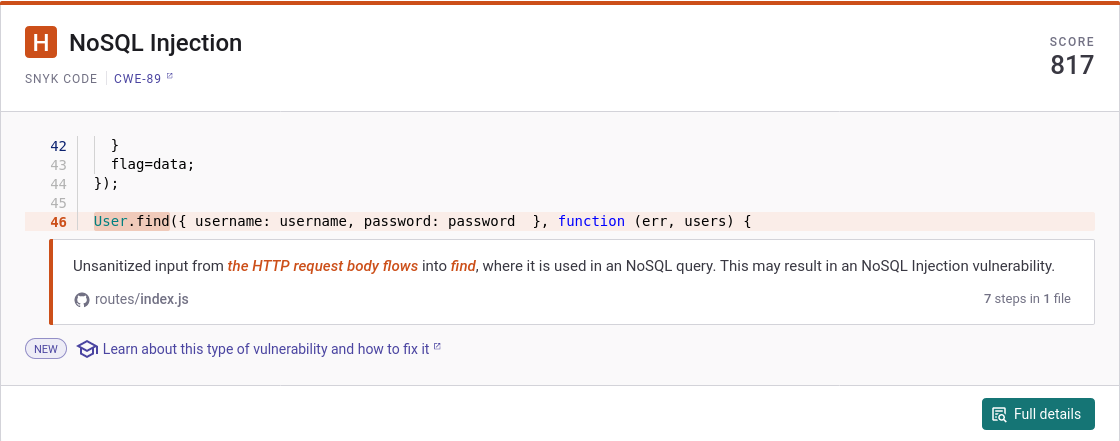Click line number 46 in the code

58,222
